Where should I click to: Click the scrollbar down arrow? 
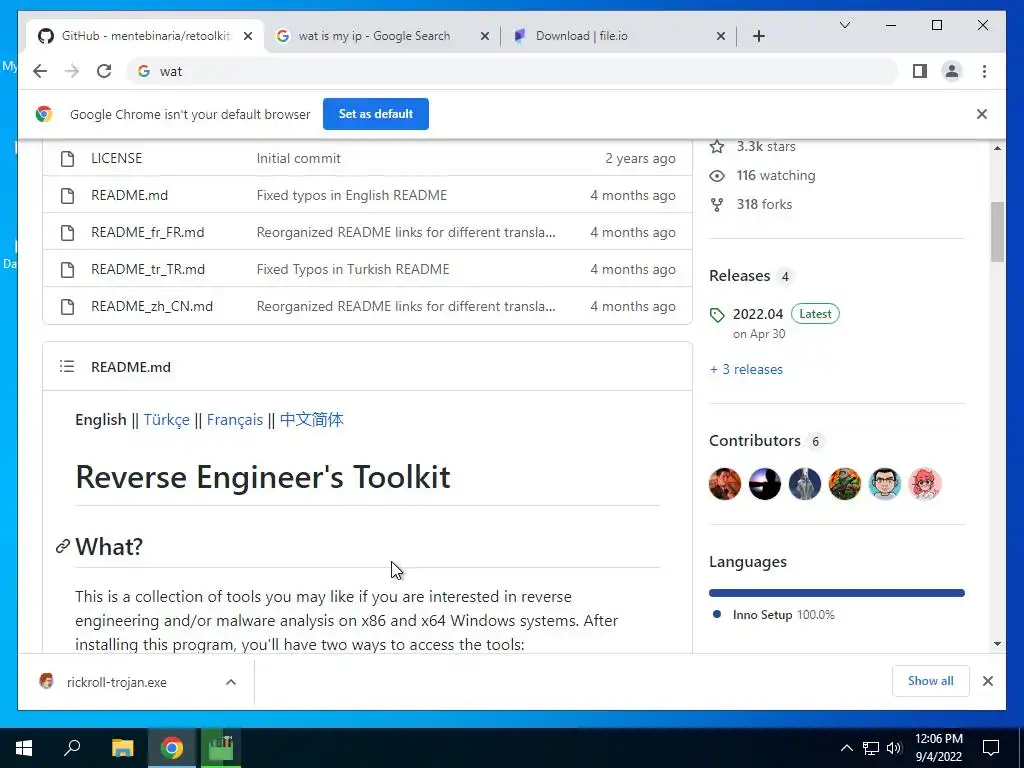997,644
